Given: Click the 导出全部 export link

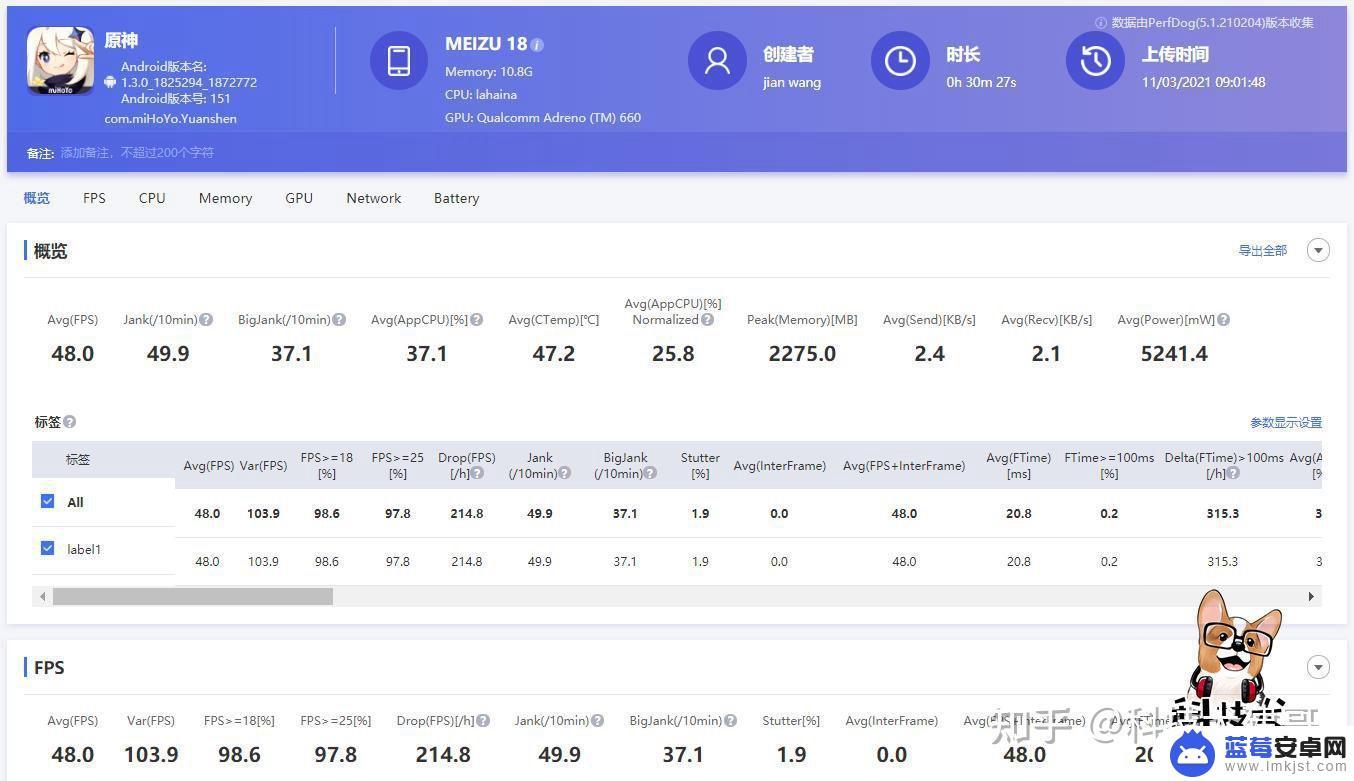Looking at the screenshot, I should pos(1263,251).
